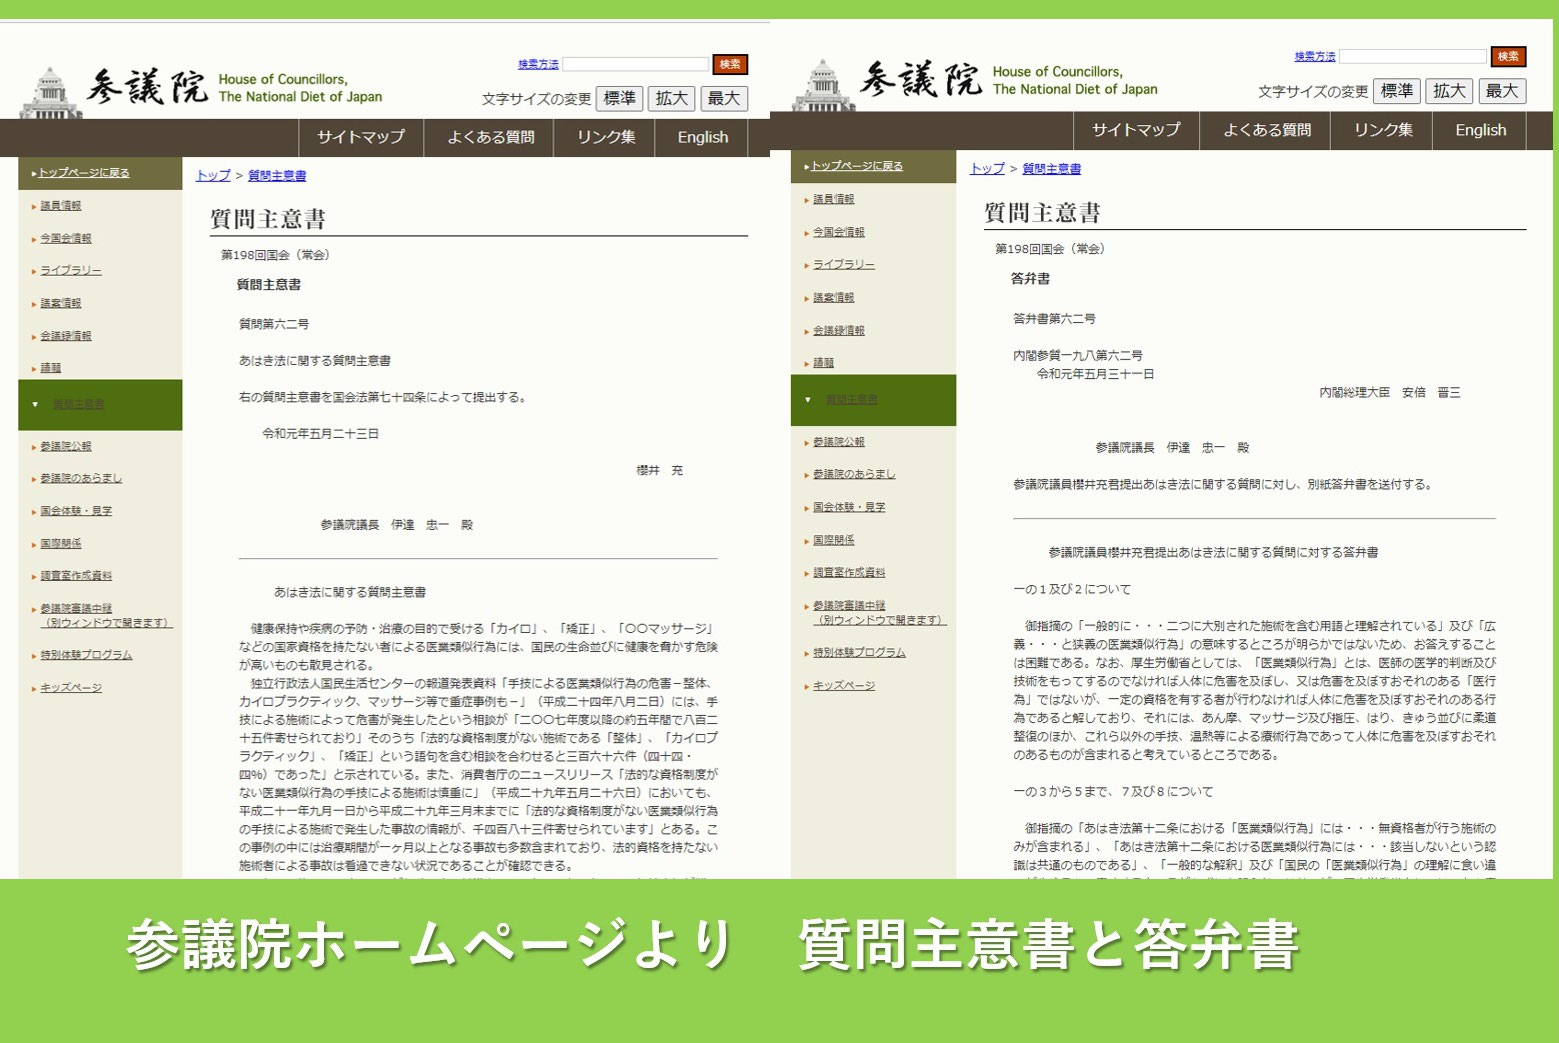Open 議員情報 in the question page sidebar
The width and height of the screenshot is (1559, 1043).
[x=61, y=205]
